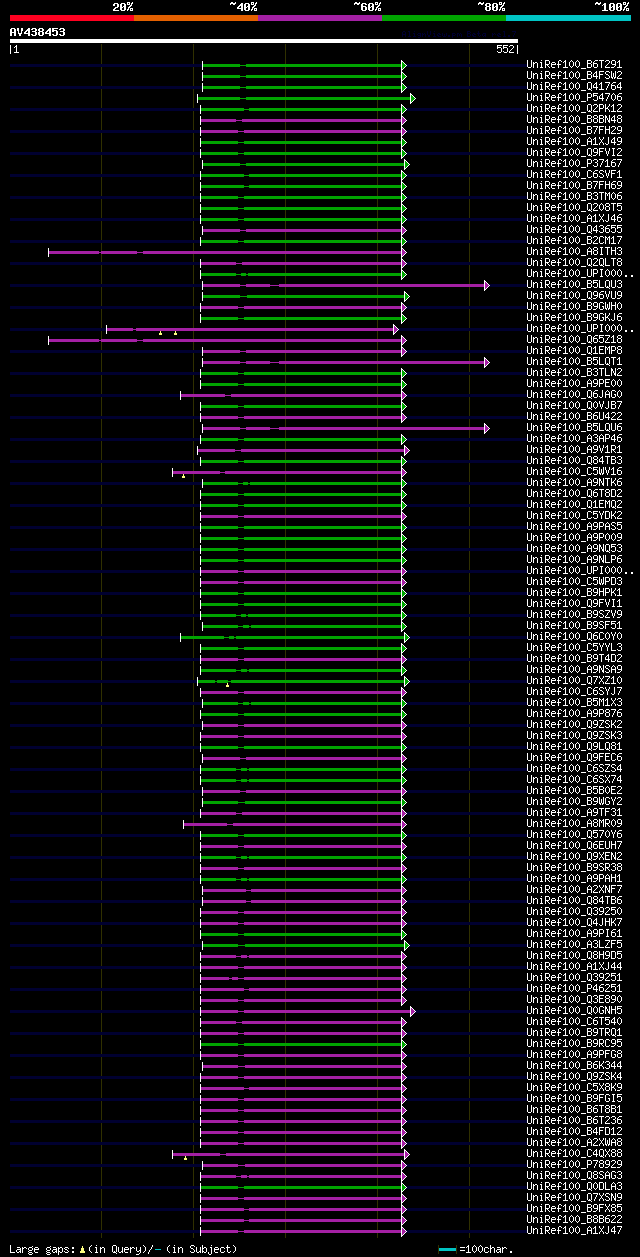Viewport: 640px width, 1257px height.
Task: Open hit UniRef100_Q41764
Action: tap(573, 87)
